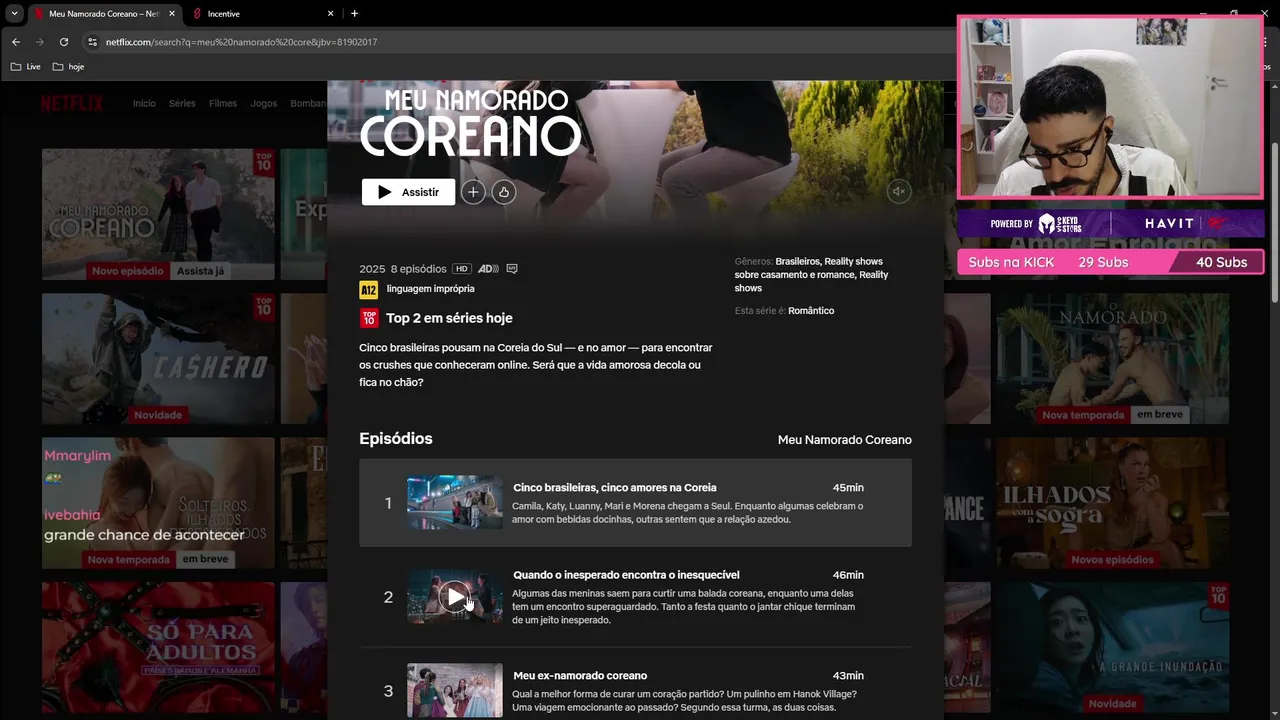
Task: Click the Top 10 badge beside Top 2 em séries
Action: coord(369,318)
